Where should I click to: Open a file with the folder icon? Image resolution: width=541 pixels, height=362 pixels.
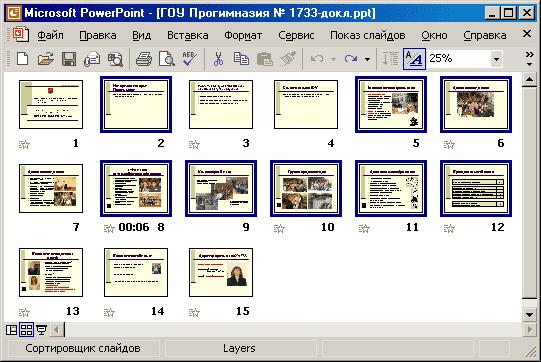point(46,59)
